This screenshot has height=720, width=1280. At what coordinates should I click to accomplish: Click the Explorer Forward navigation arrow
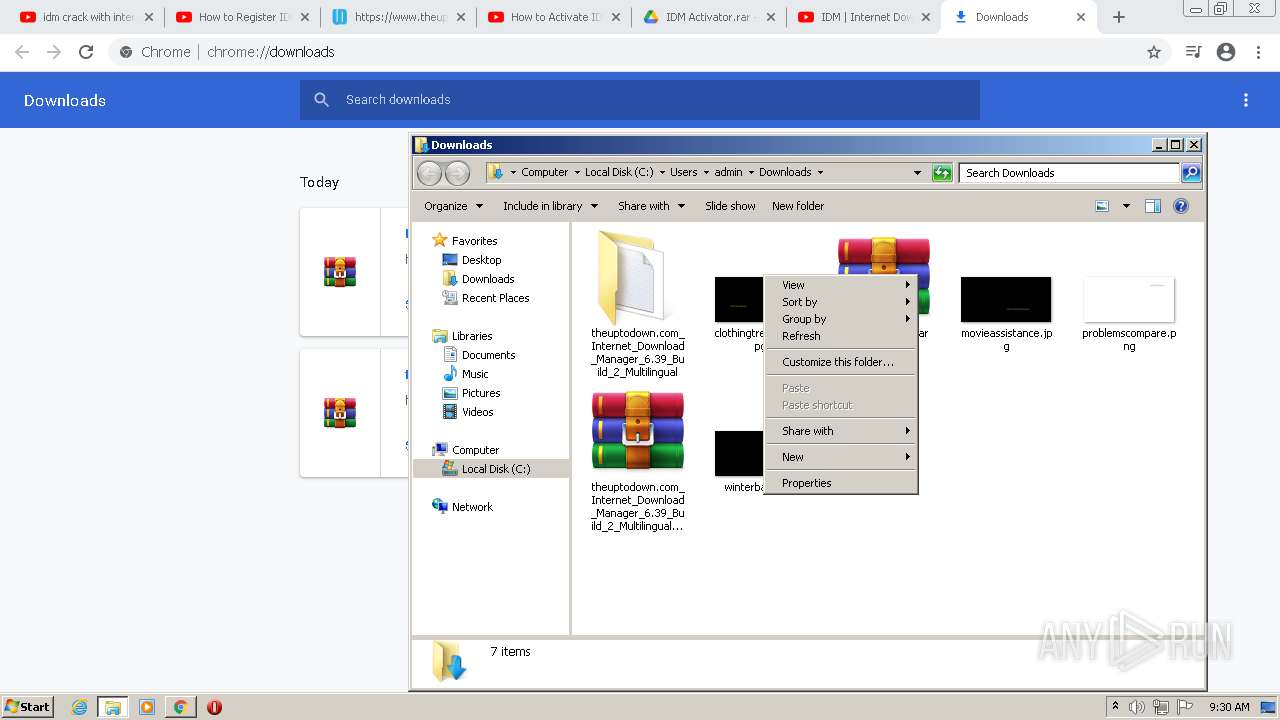pyautogui.click(x=457, y=173)
